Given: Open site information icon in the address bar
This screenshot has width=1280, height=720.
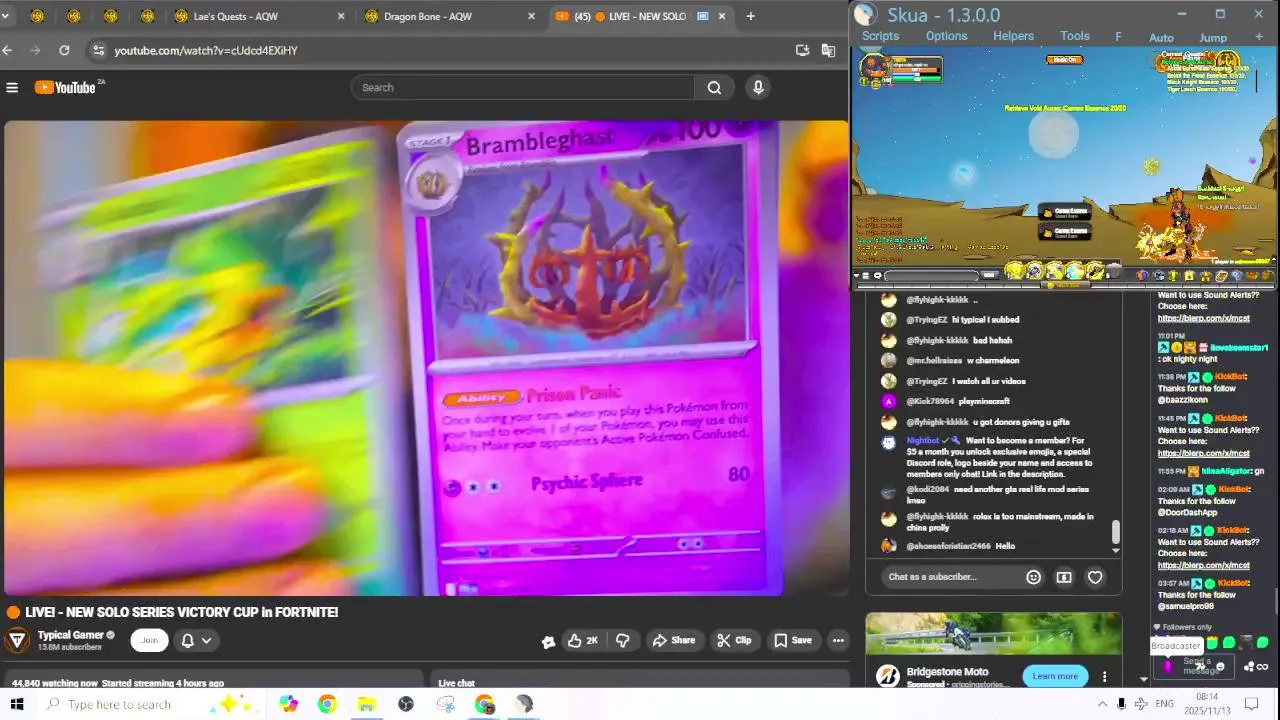Looking at the screenshot, I should point(97,50).
